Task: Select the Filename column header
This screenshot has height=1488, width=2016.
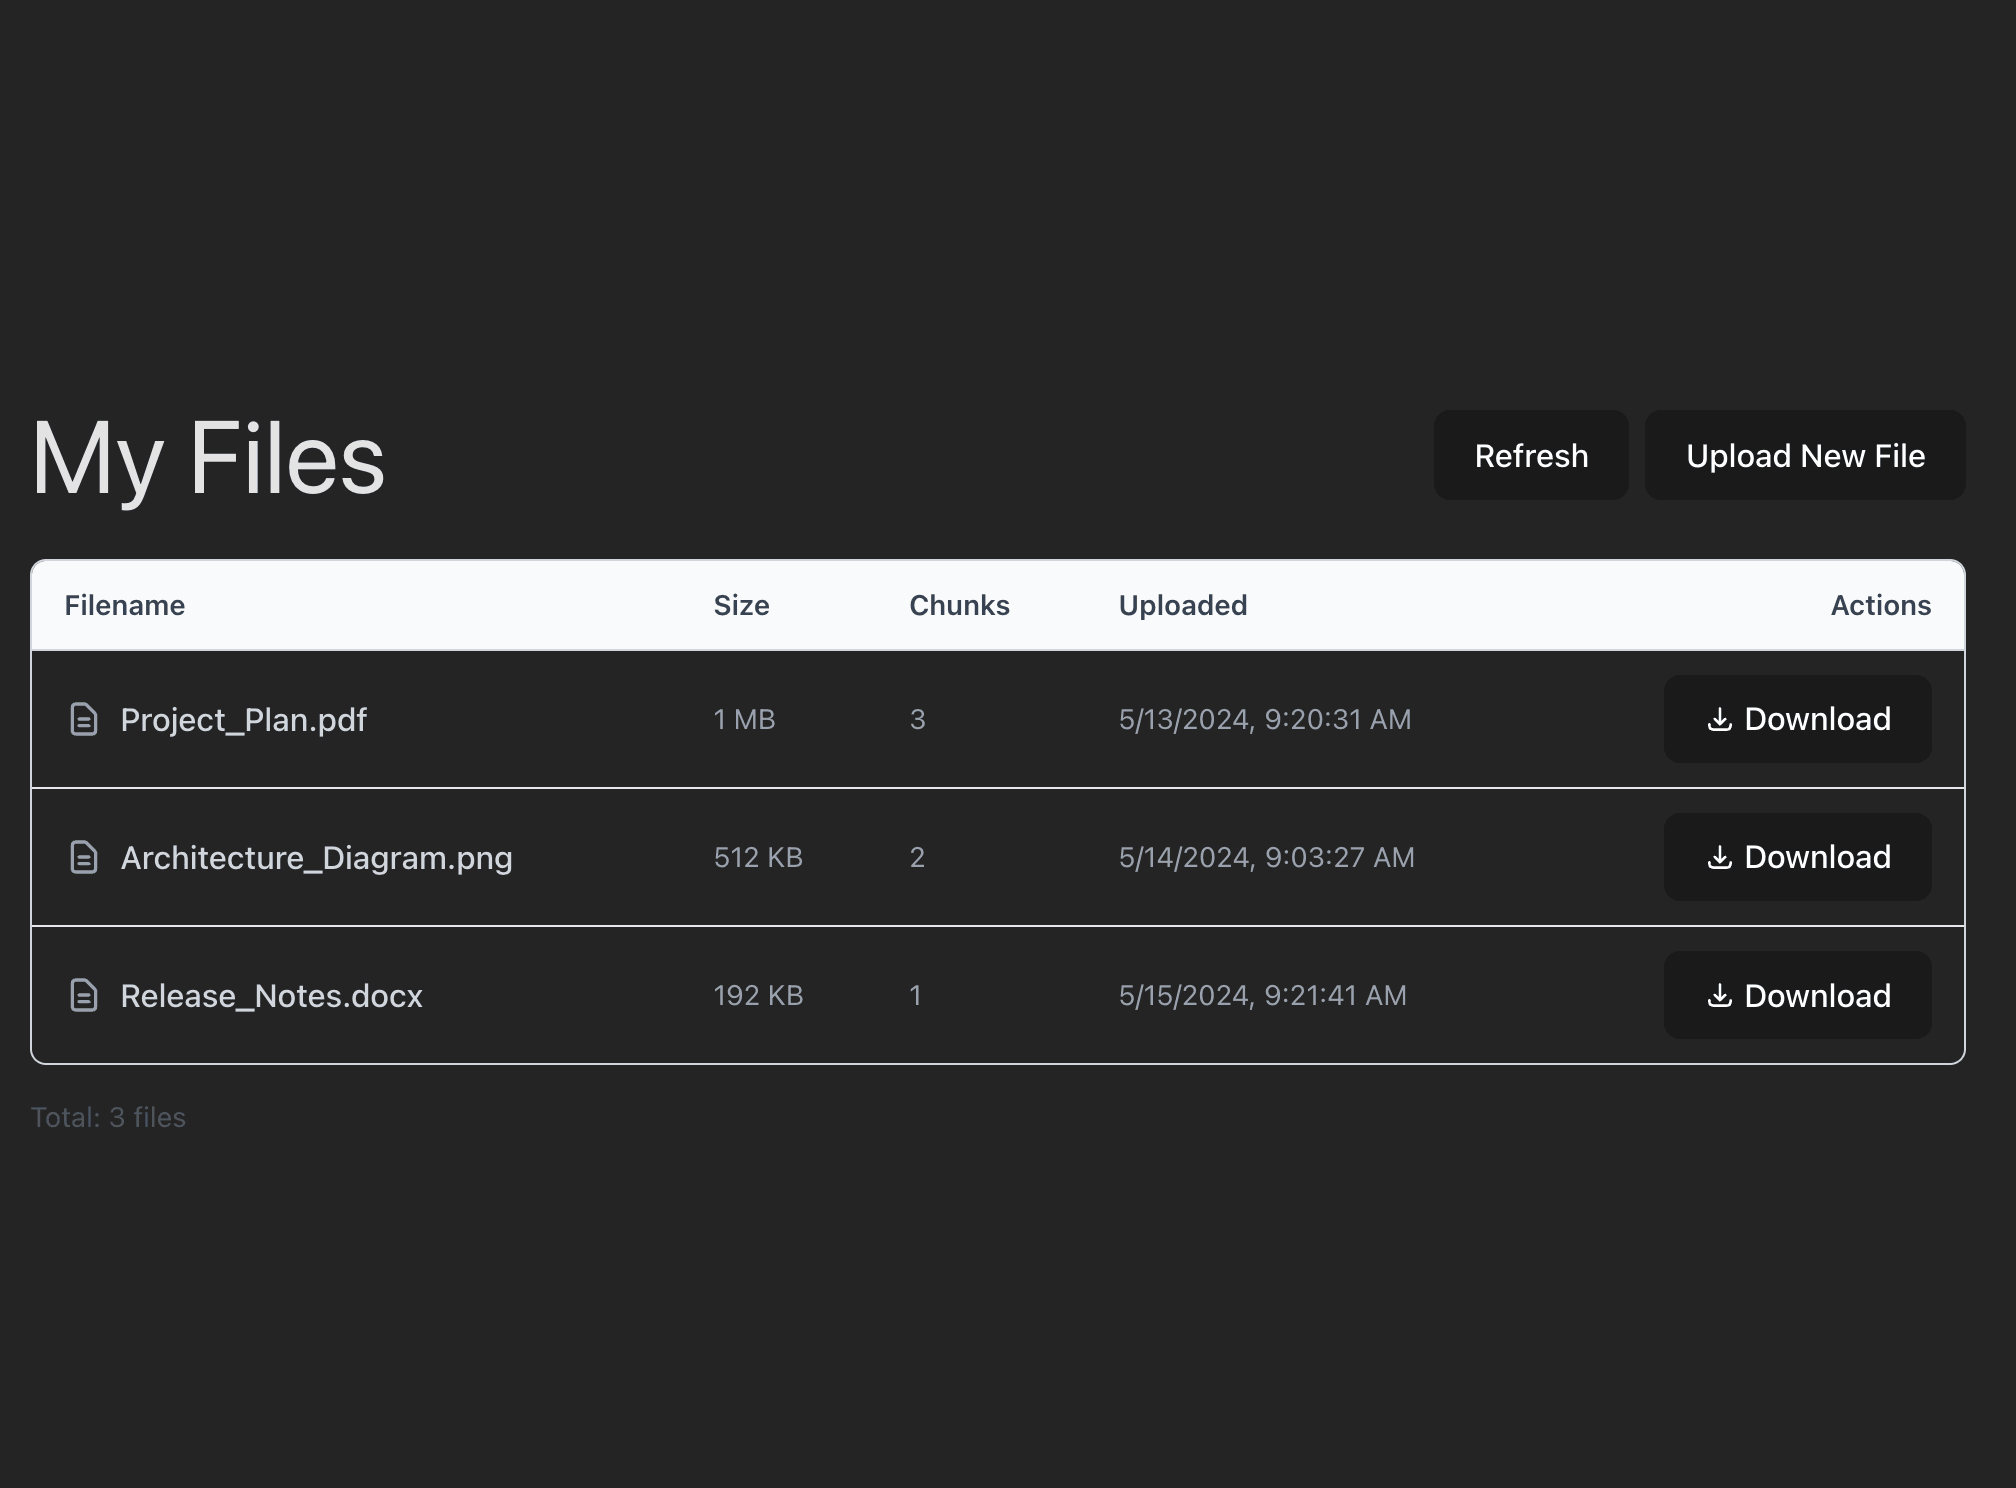Action: click(x=125, y=605)
